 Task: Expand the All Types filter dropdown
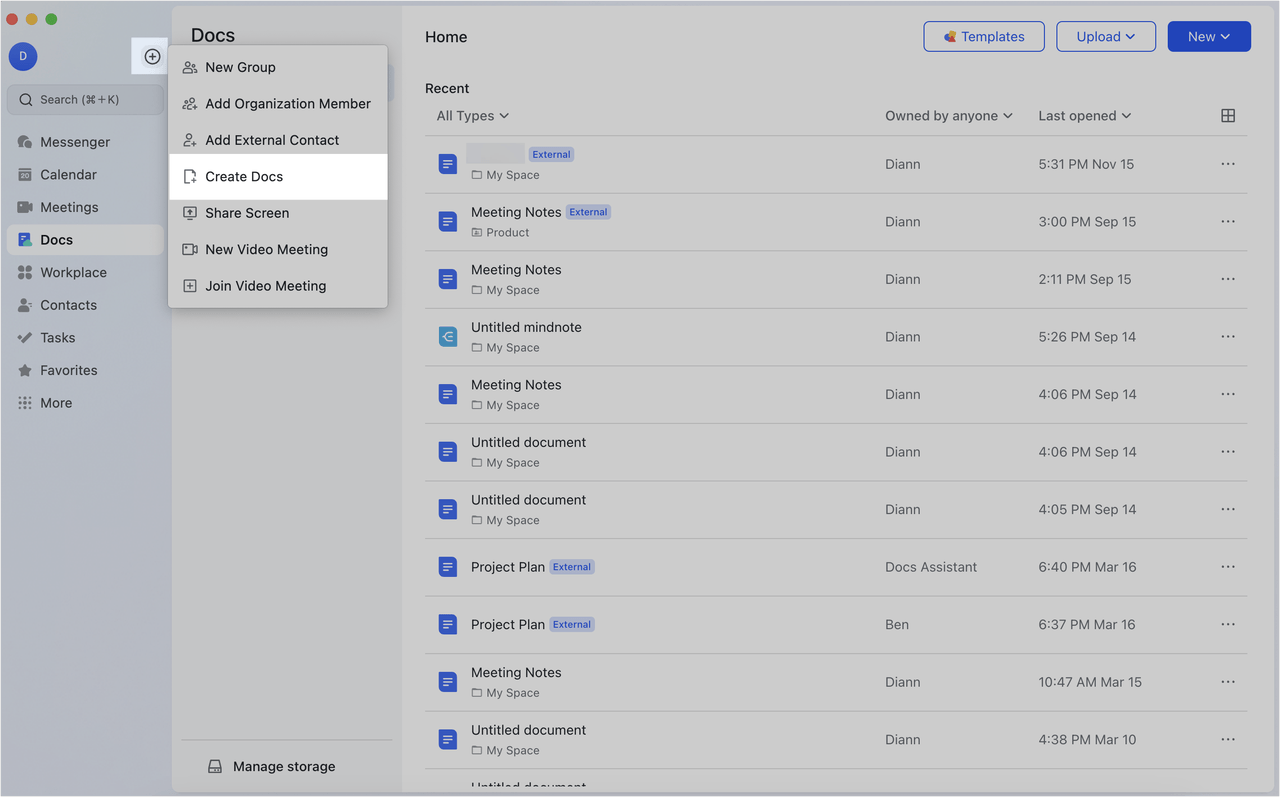(x=471, y=115)
